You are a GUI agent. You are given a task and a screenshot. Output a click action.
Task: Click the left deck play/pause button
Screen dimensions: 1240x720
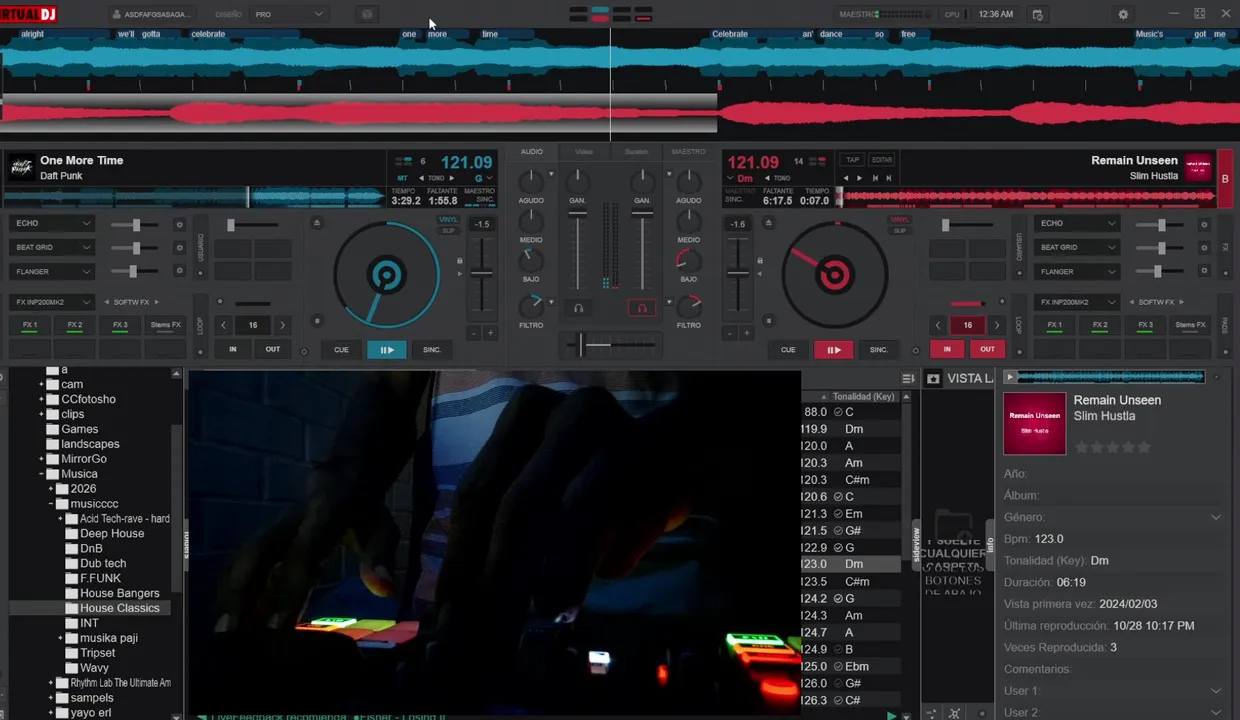(386, 350)
